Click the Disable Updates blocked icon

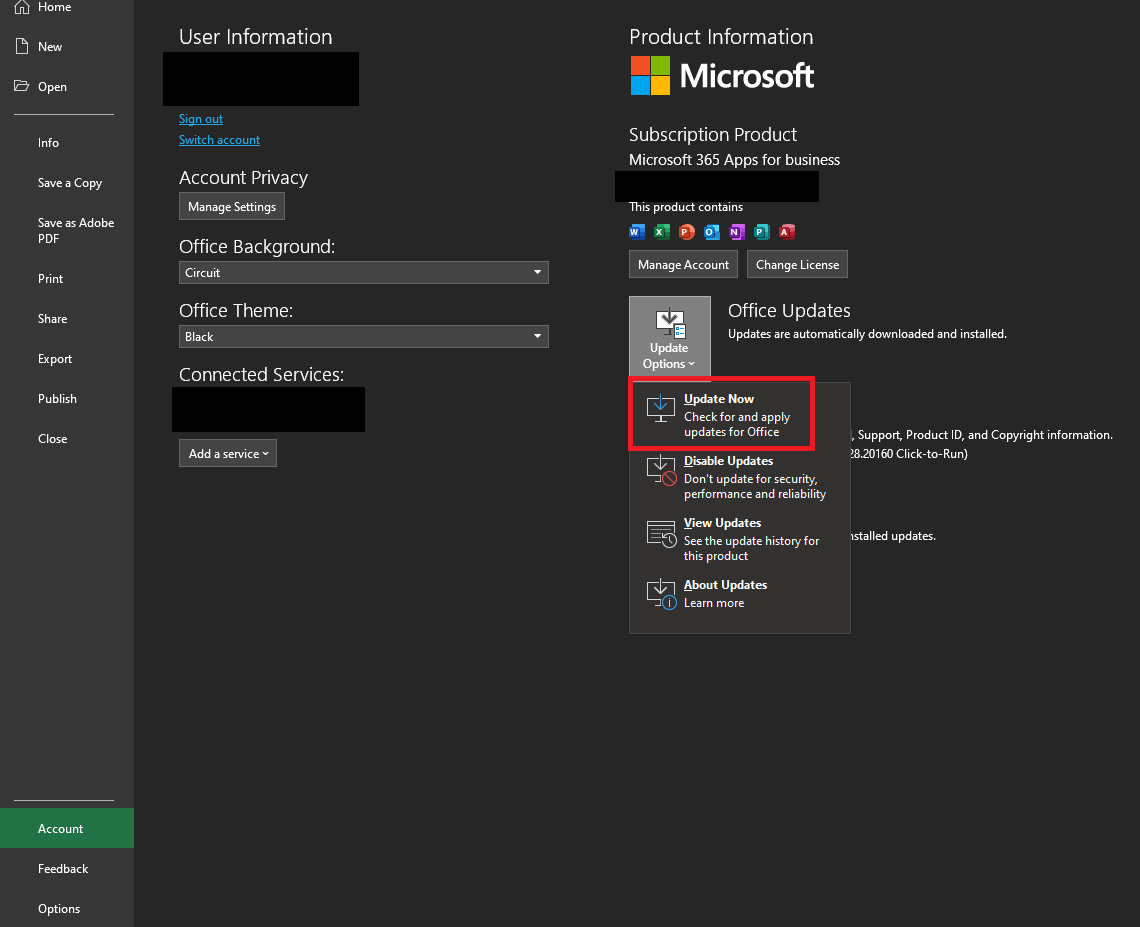[662, 470]
